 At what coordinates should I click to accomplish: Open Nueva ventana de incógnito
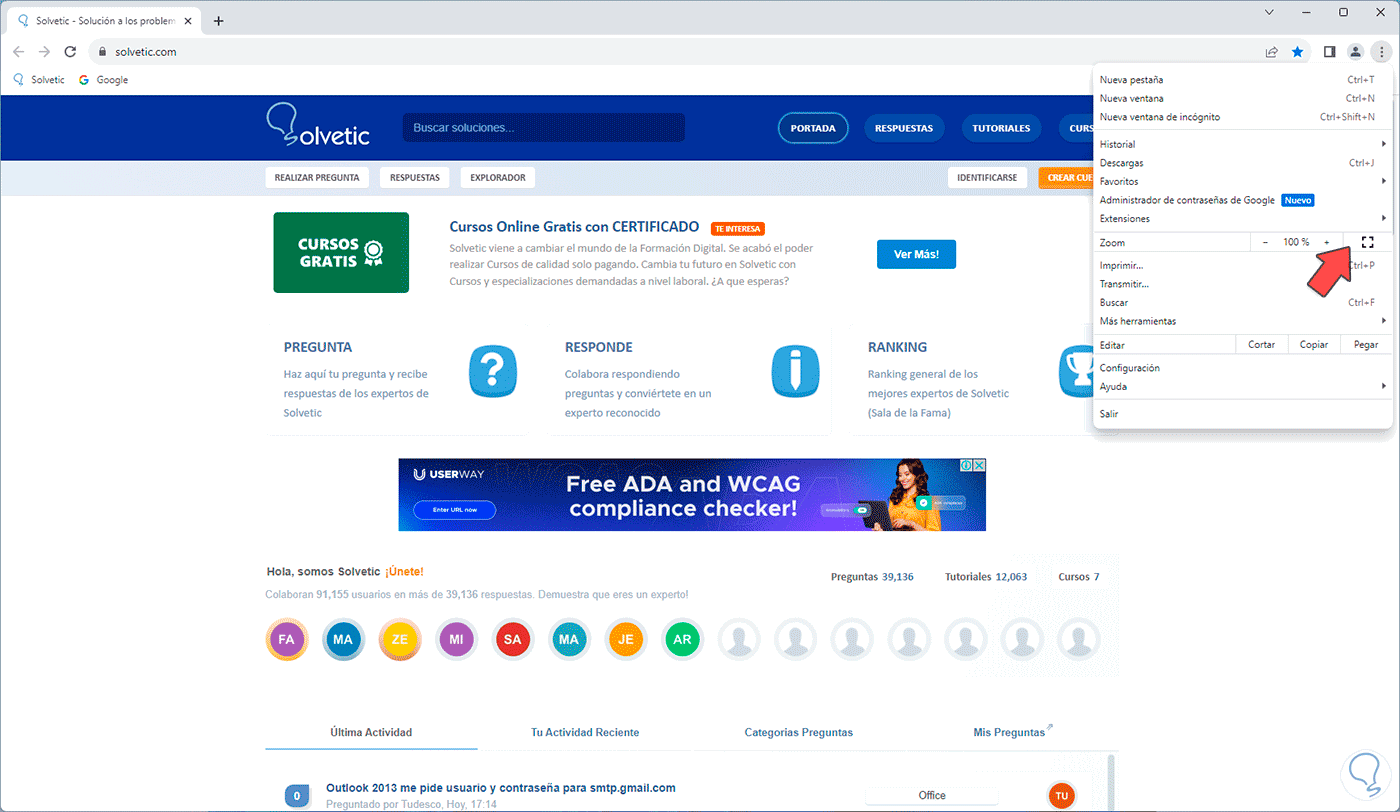(1243, 117)
